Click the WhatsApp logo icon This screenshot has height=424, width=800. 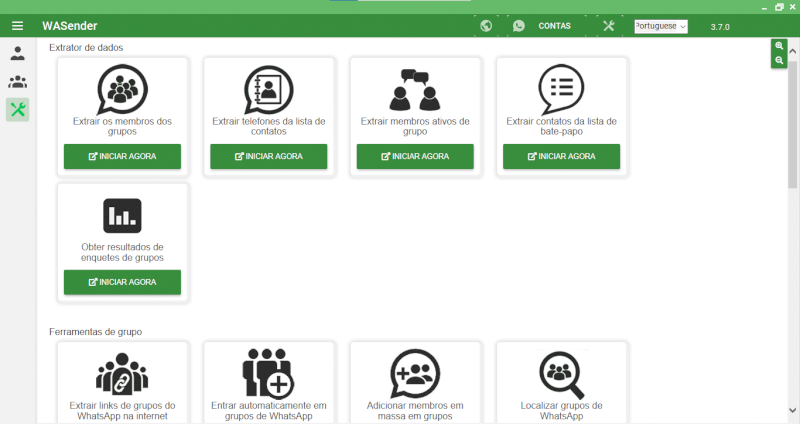(x=519, y=26)
